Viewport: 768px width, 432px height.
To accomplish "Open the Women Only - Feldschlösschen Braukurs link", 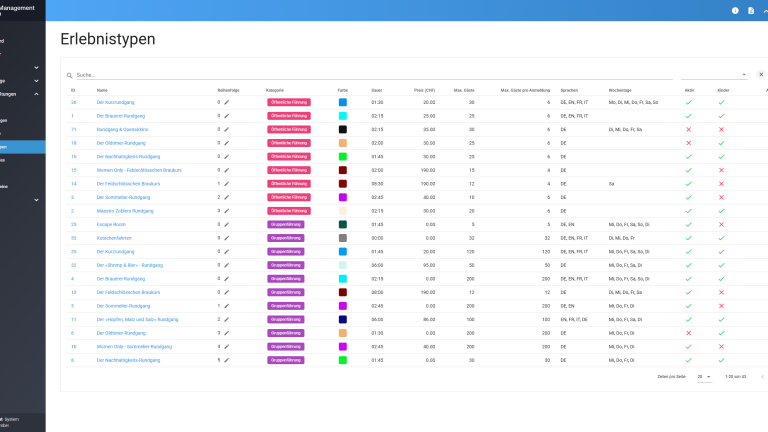I will [x=141, y=170].
